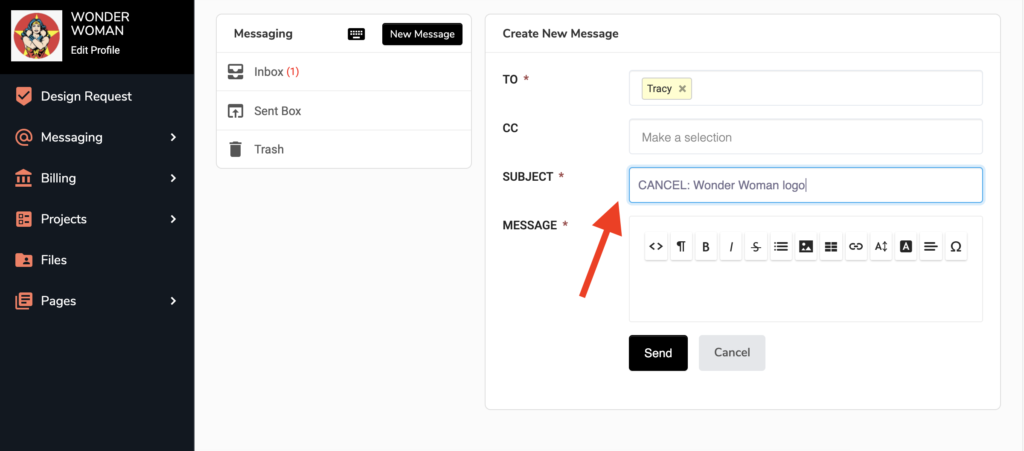Toggle bold formatting in message editor
Screen dimensions: 1024x451
pos(706,246)
